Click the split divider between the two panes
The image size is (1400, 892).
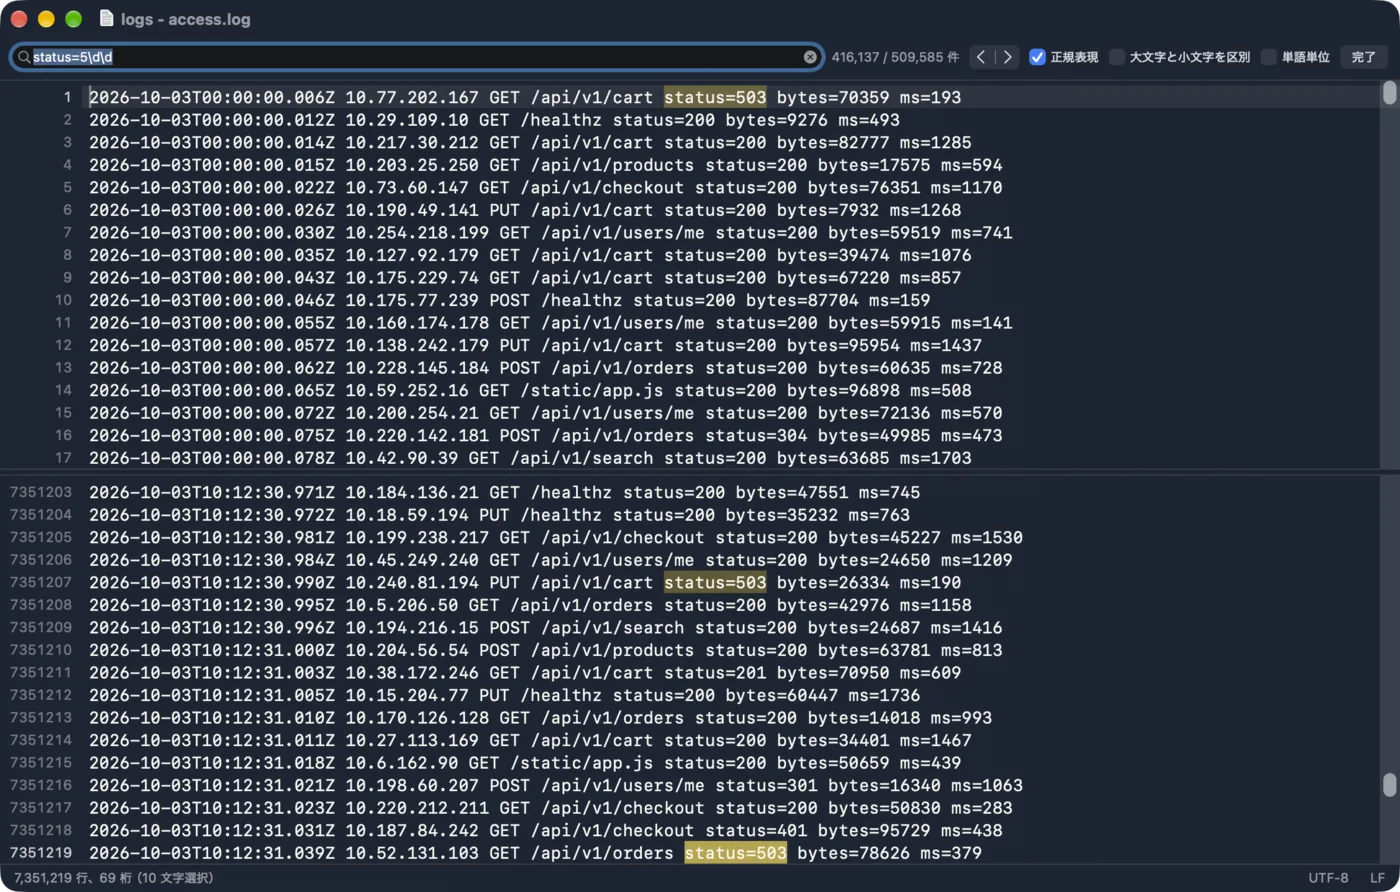click(700, 471)
